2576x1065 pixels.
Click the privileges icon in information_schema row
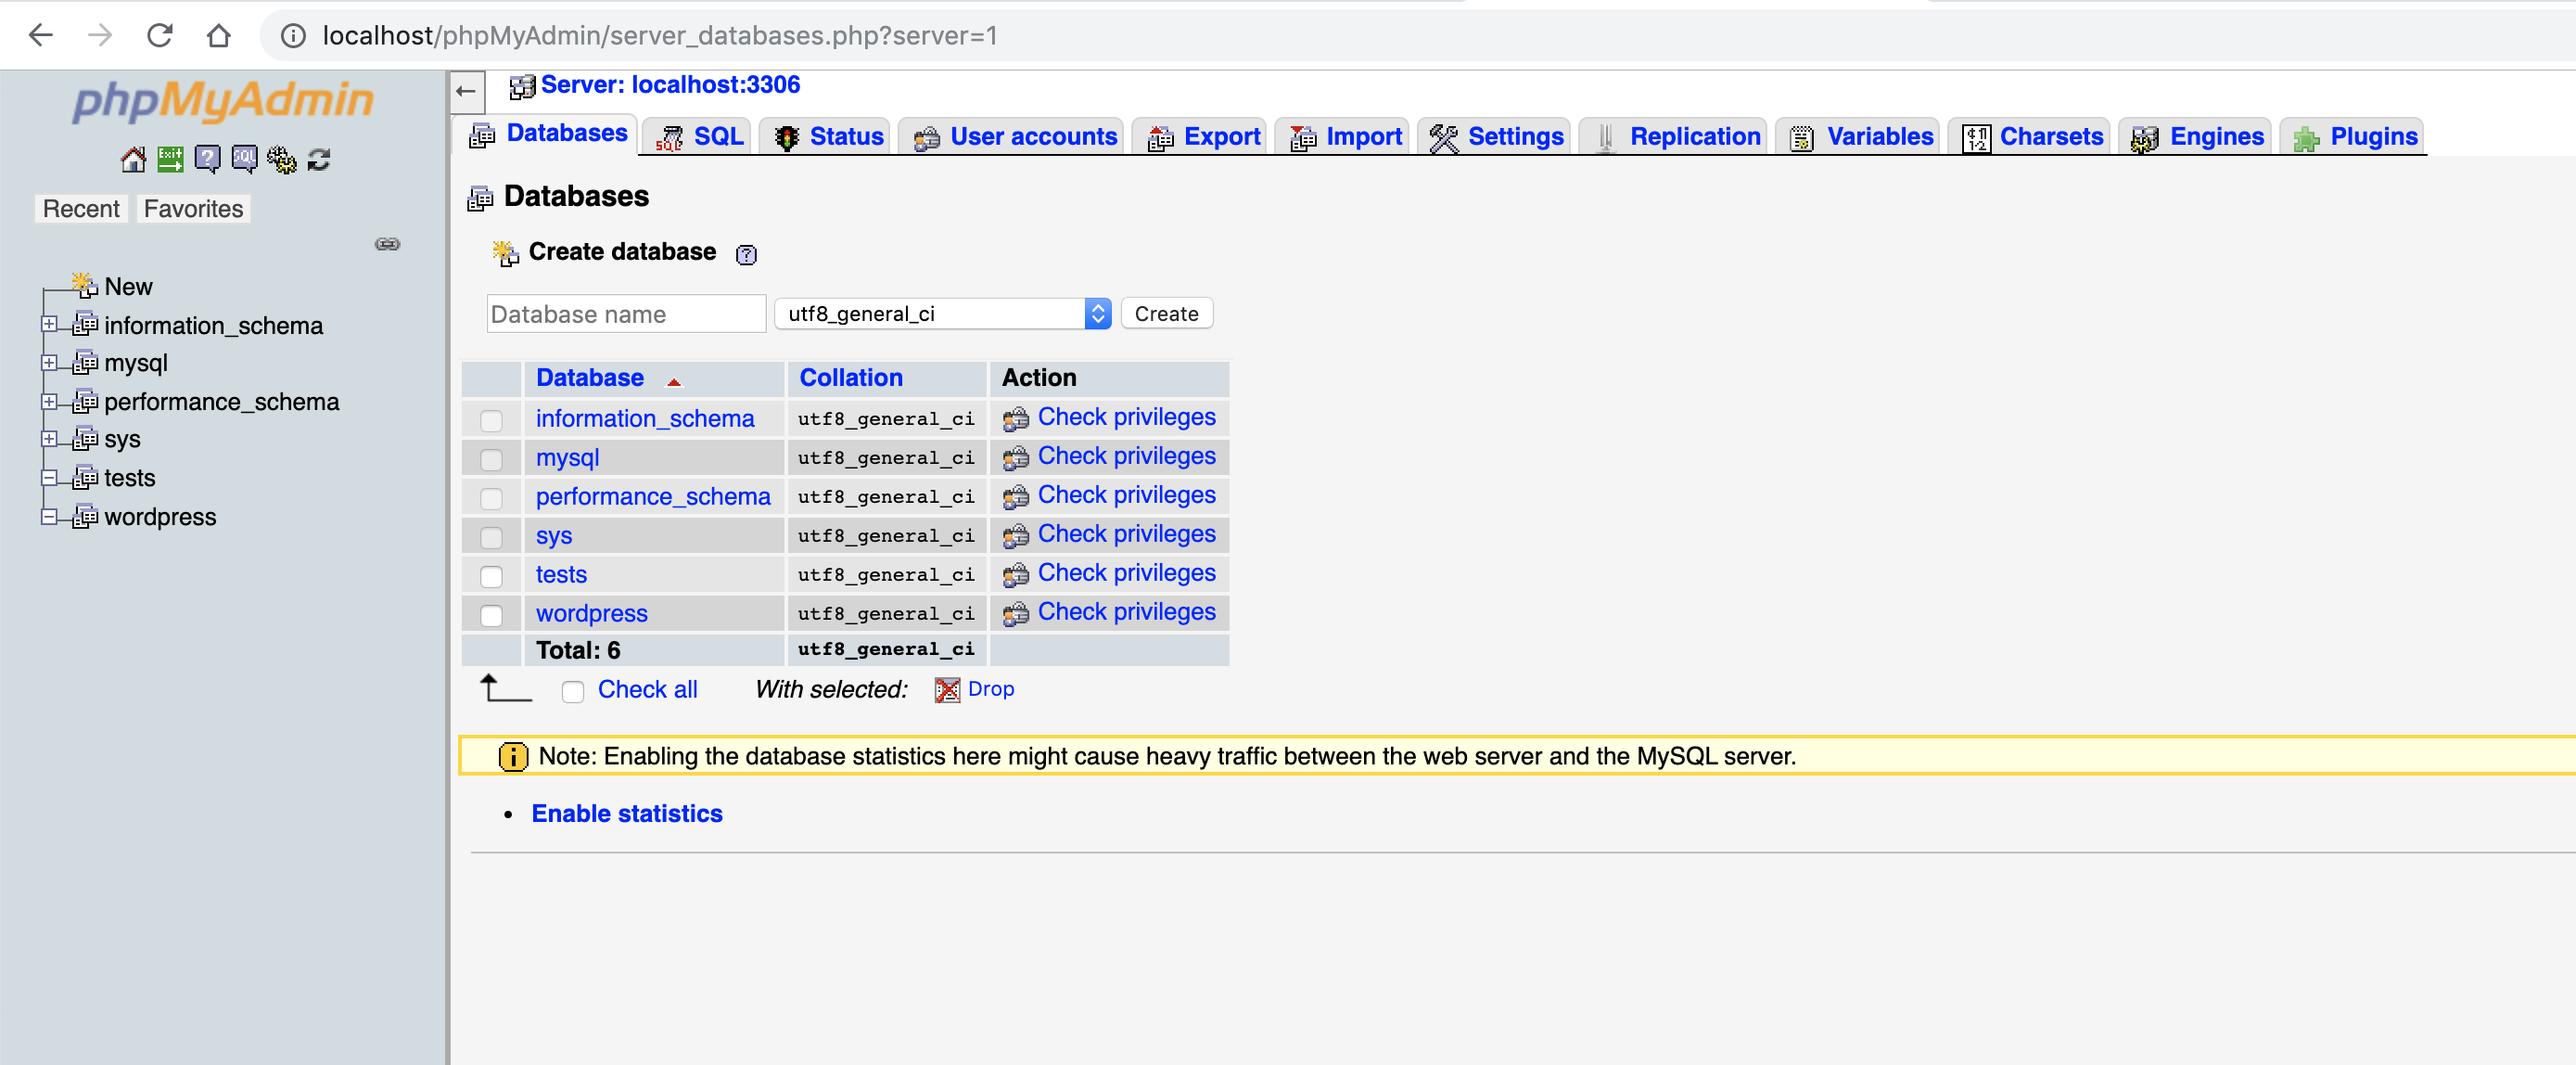point(1015,418)
